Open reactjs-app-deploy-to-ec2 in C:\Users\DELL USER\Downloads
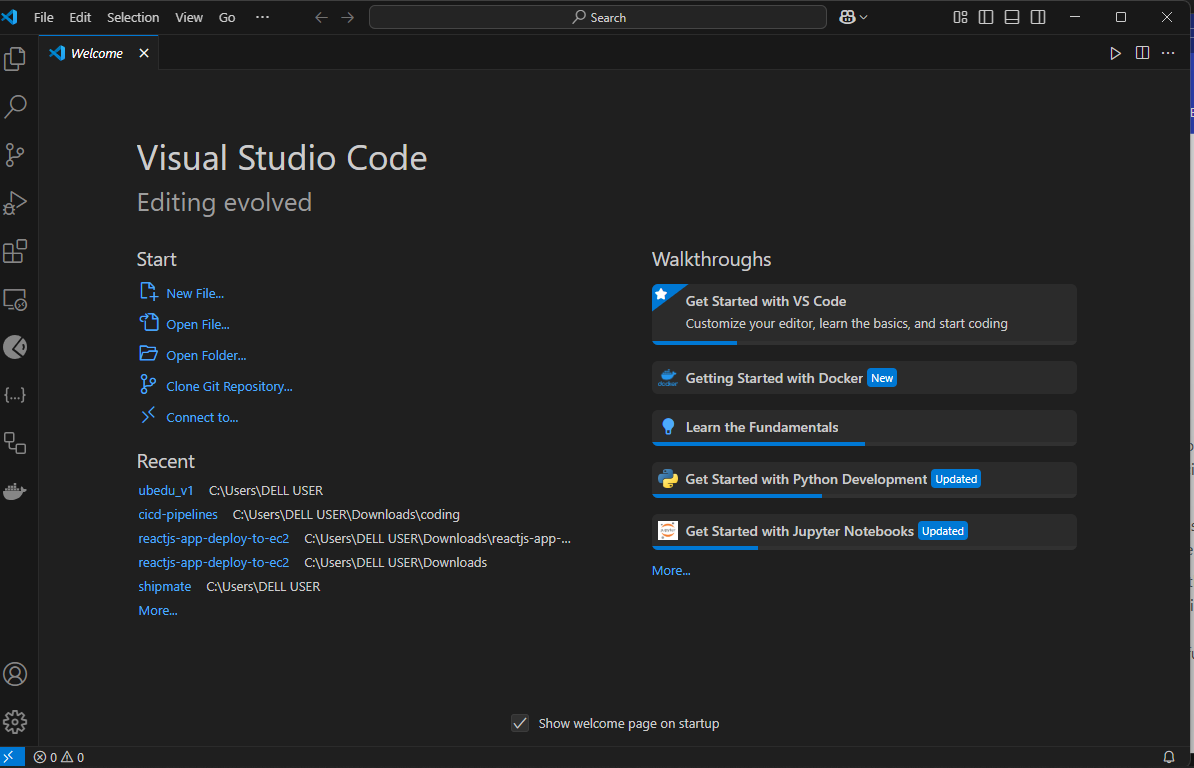The image size is (1194, 768). [214, 562]
